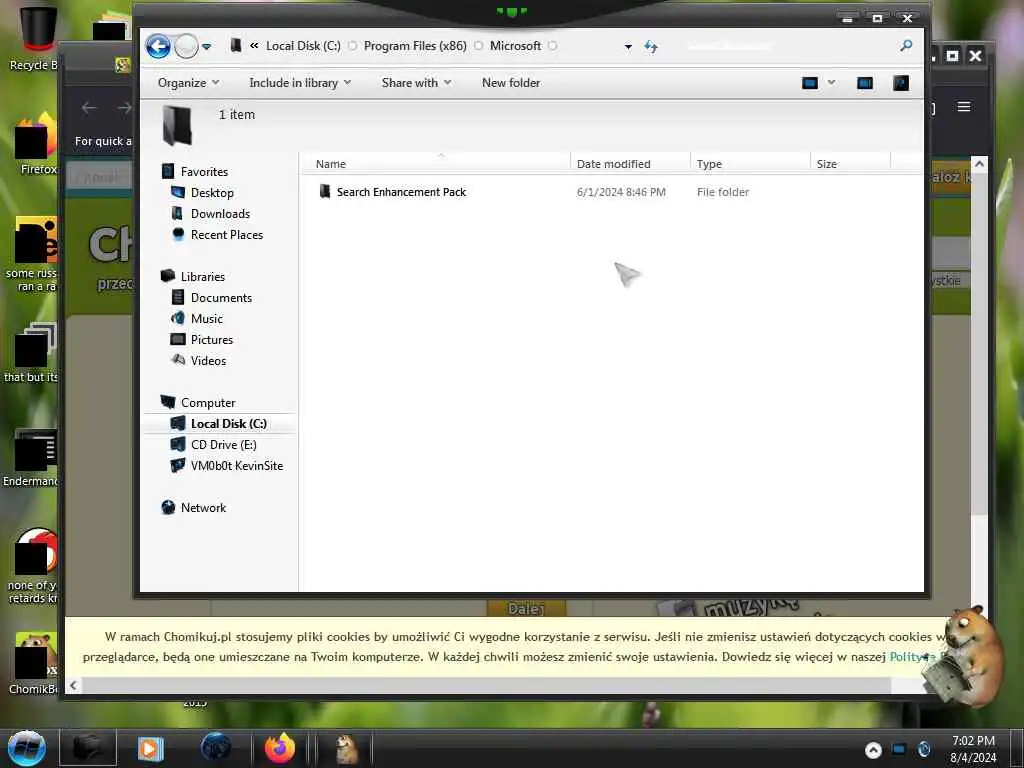
Task: Open Videos library
Action: (x=208, y=360)
